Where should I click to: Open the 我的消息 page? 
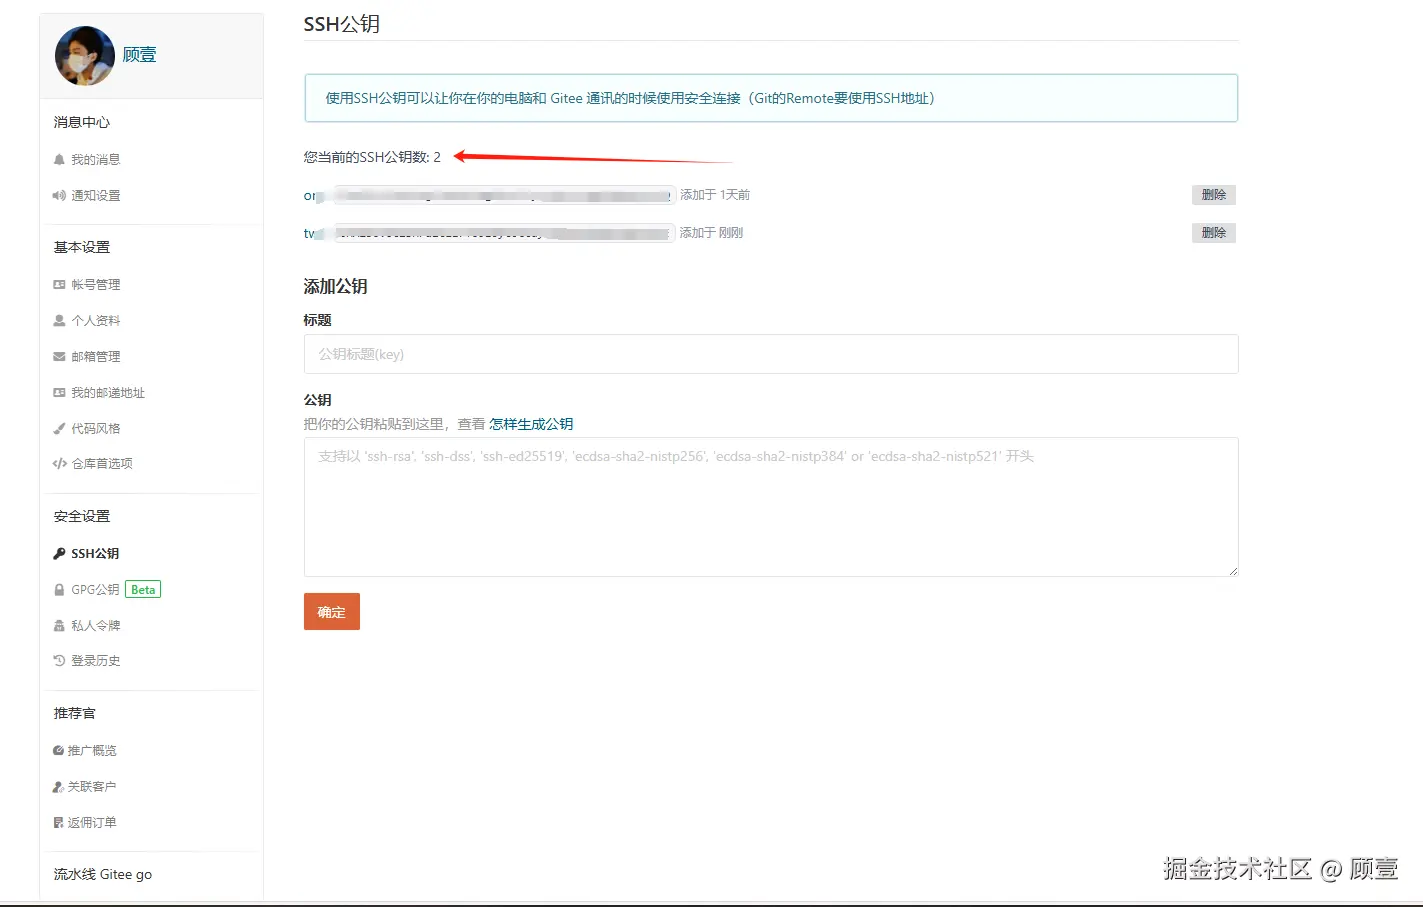95,160
